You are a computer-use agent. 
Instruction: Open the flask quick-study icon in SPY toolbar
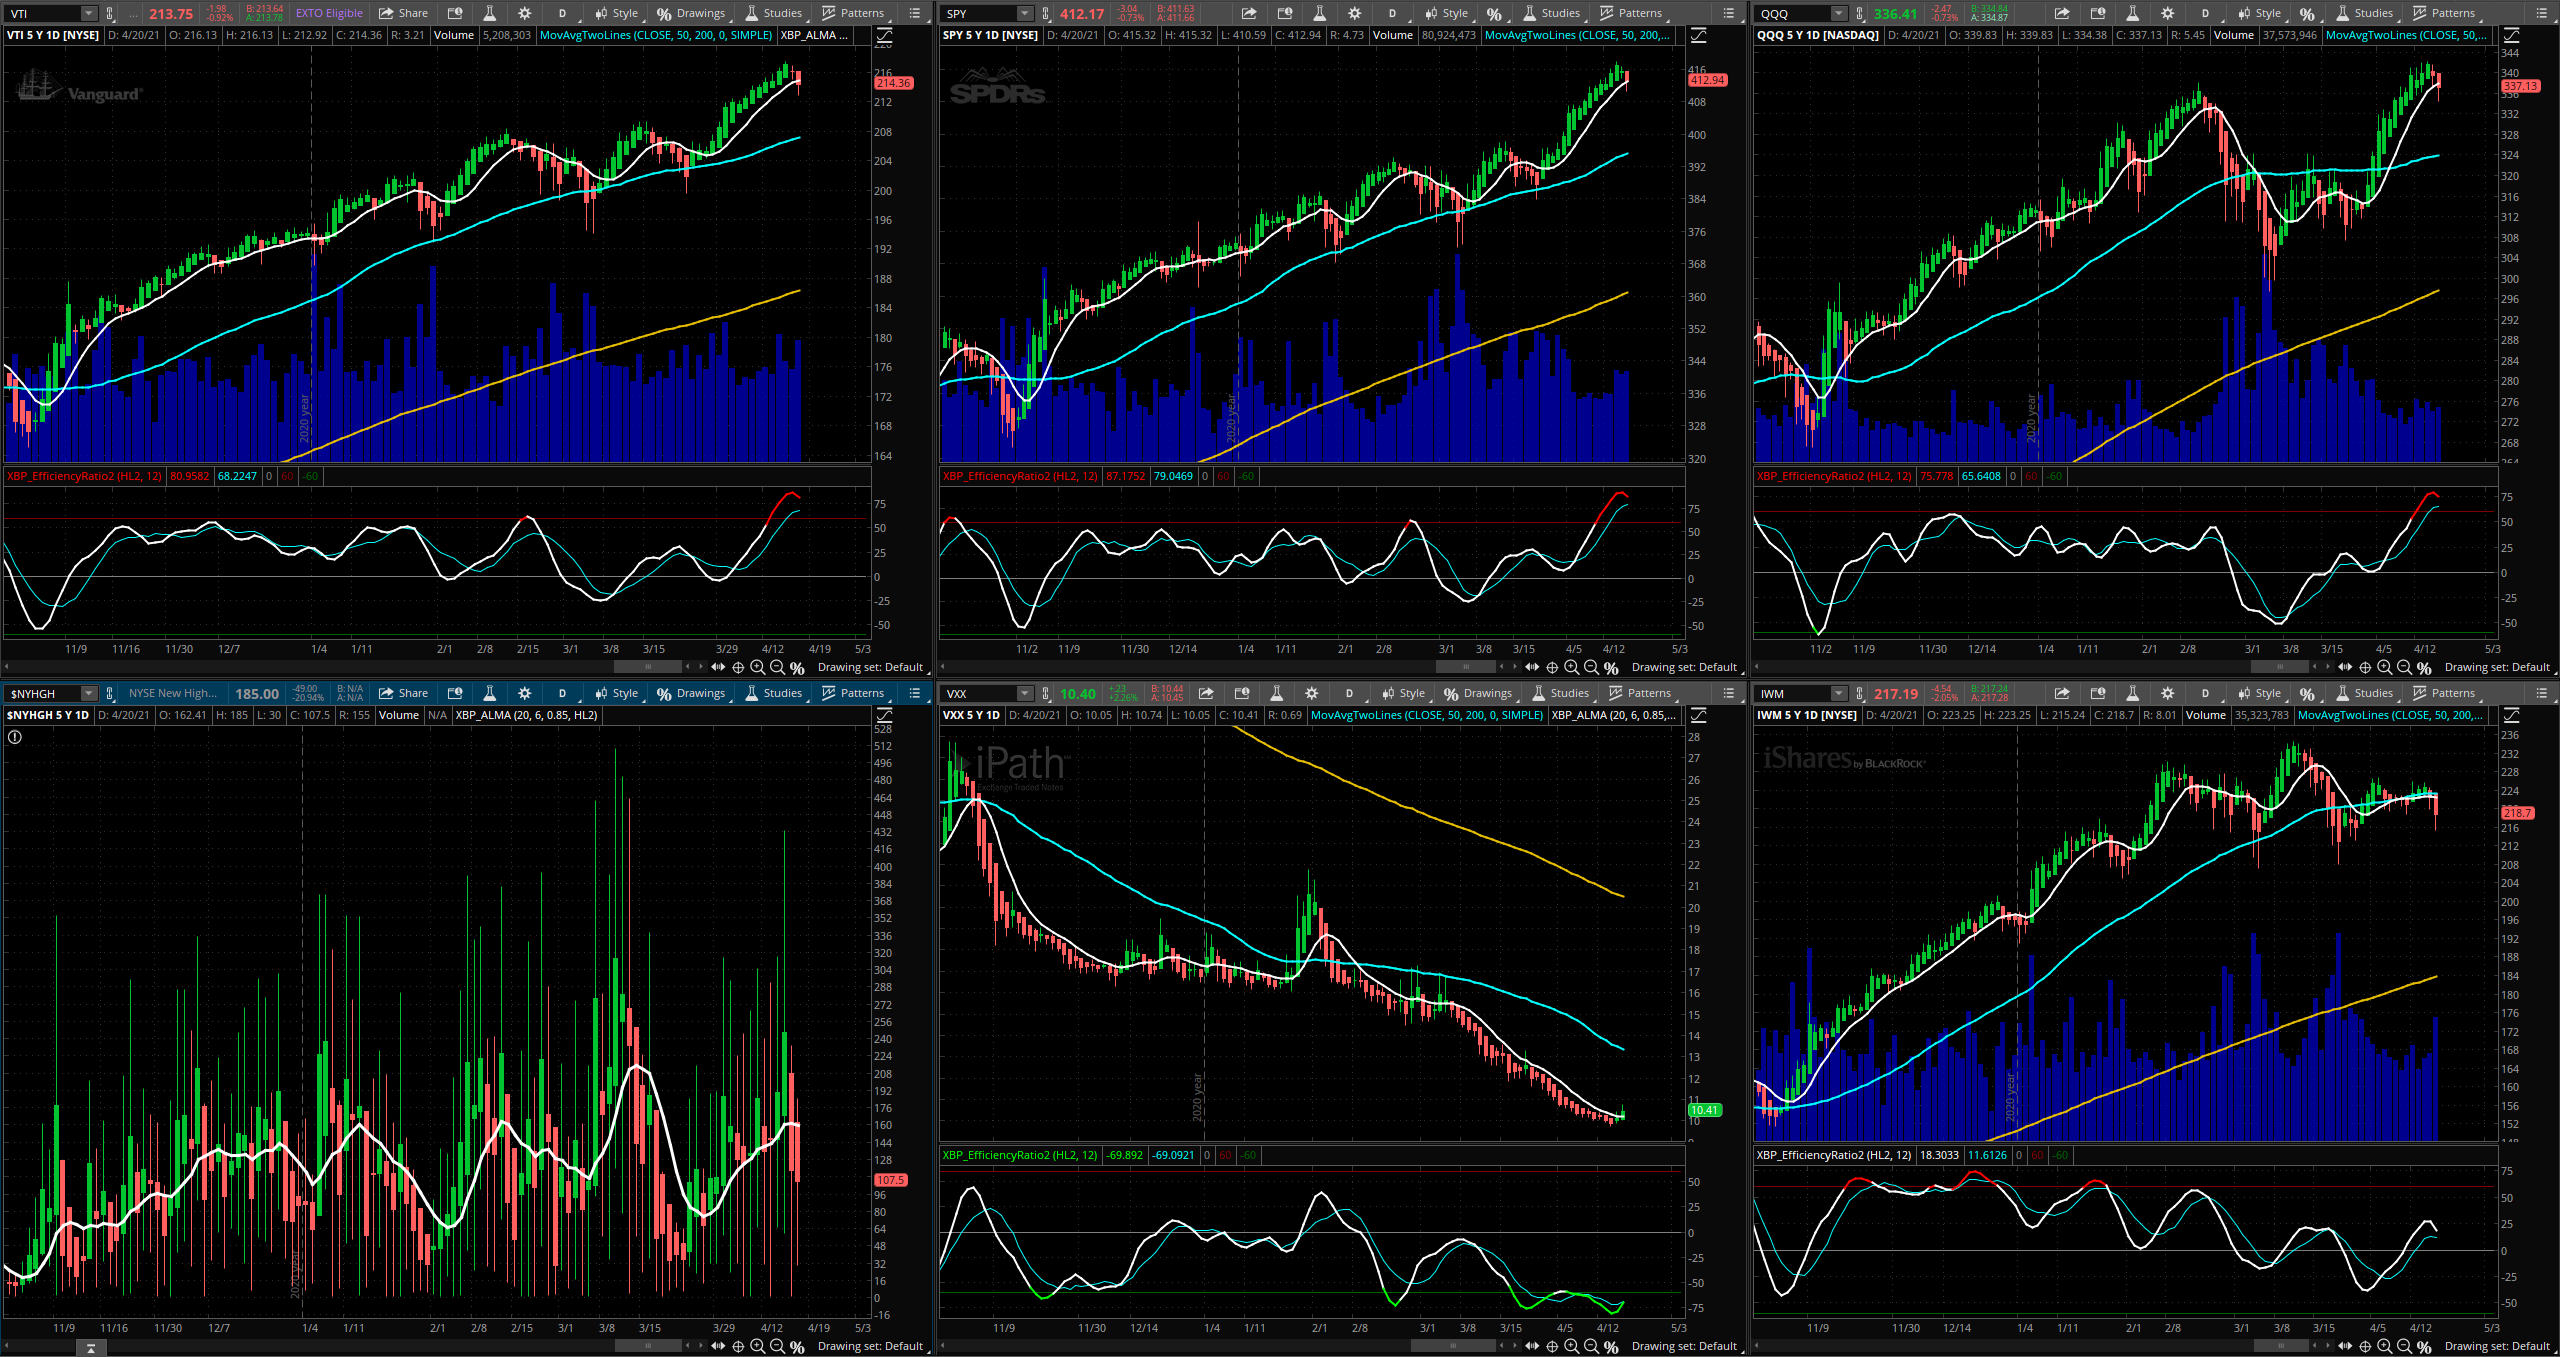[1320, 13]
